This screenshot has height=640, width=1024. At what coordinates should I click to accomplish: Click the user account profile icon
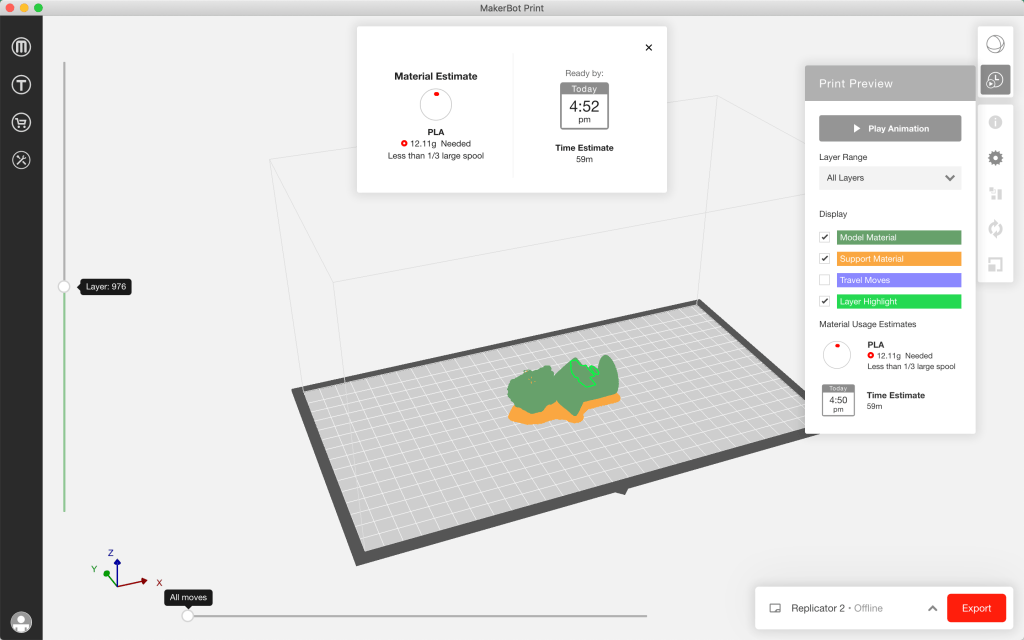(21, 622)
